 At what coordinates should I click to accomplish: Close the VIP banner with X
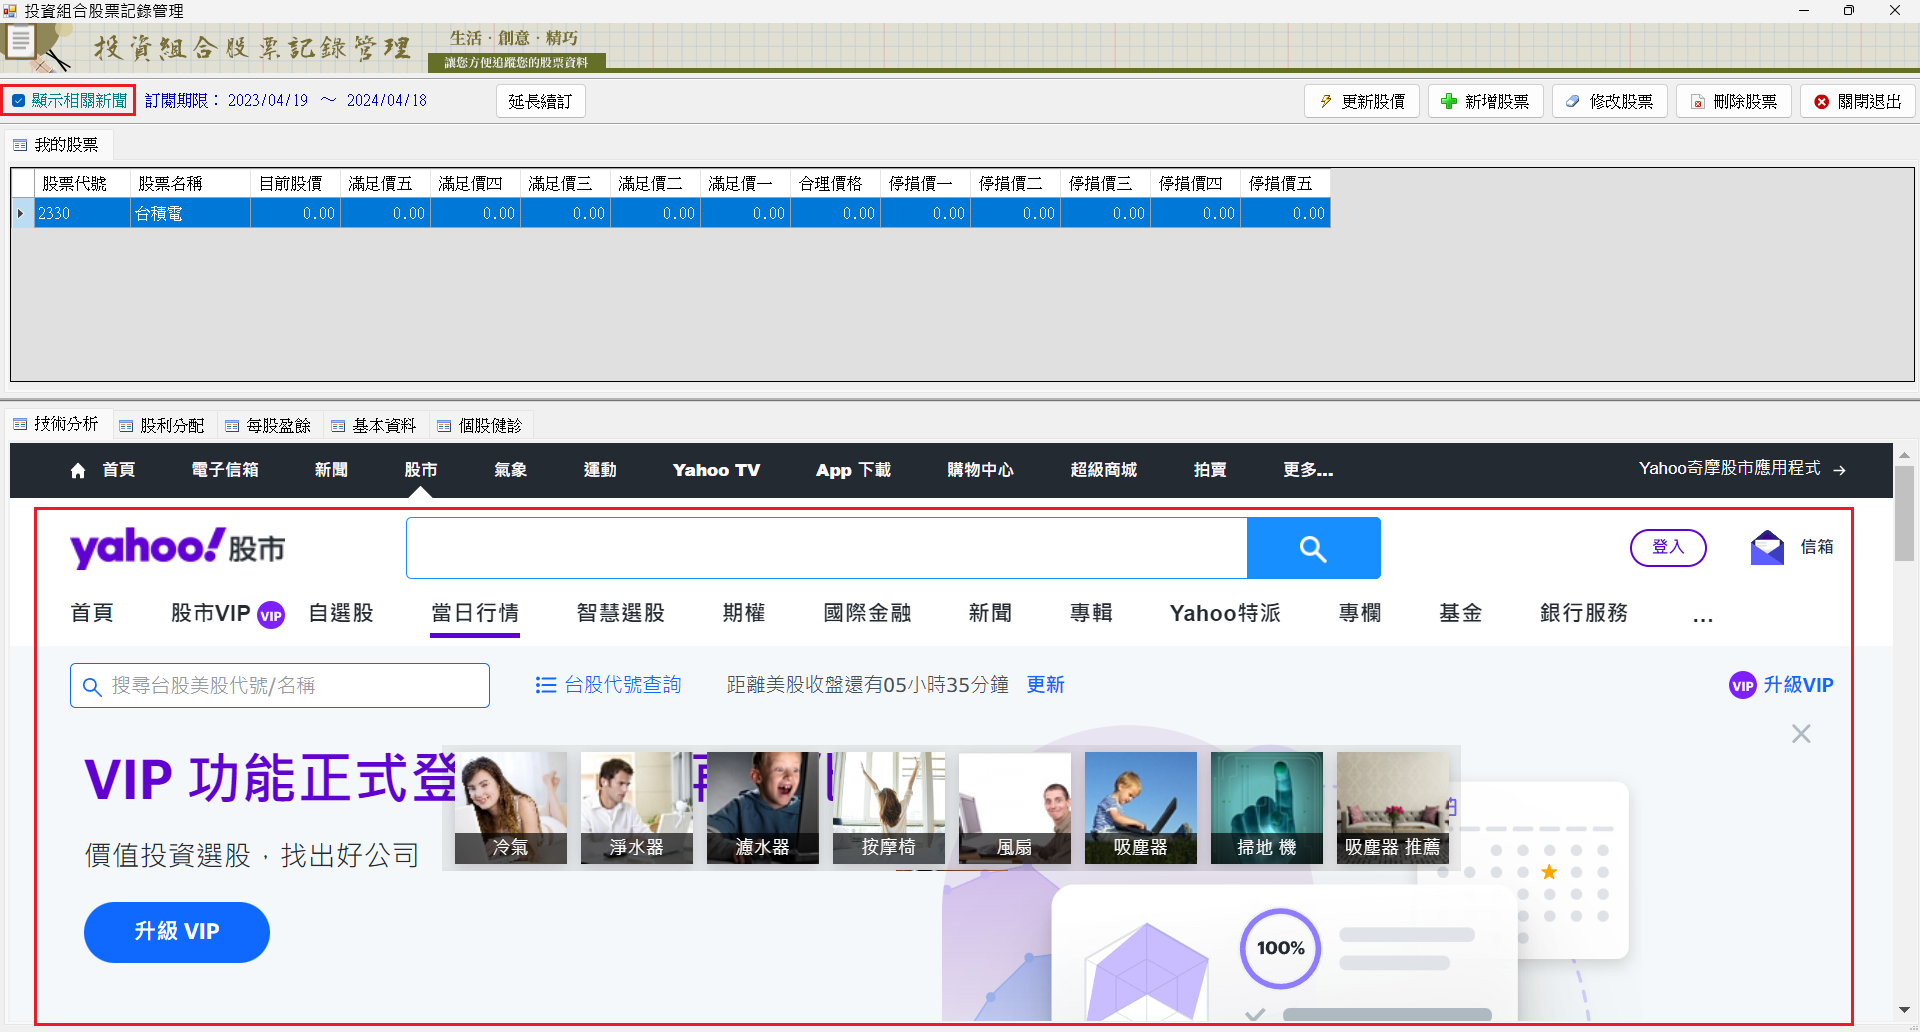tap(1801, 734)
